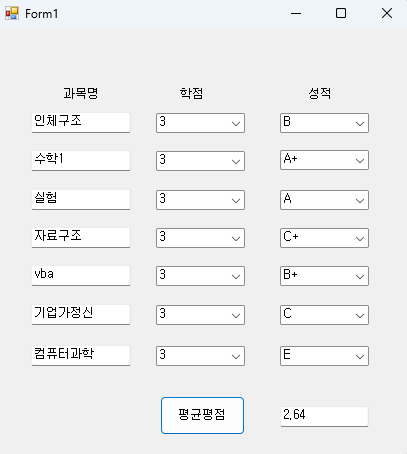This screenshot has width=407, height=454.
Task: Close the Form1 window
Action: click(x=386, y=14)
